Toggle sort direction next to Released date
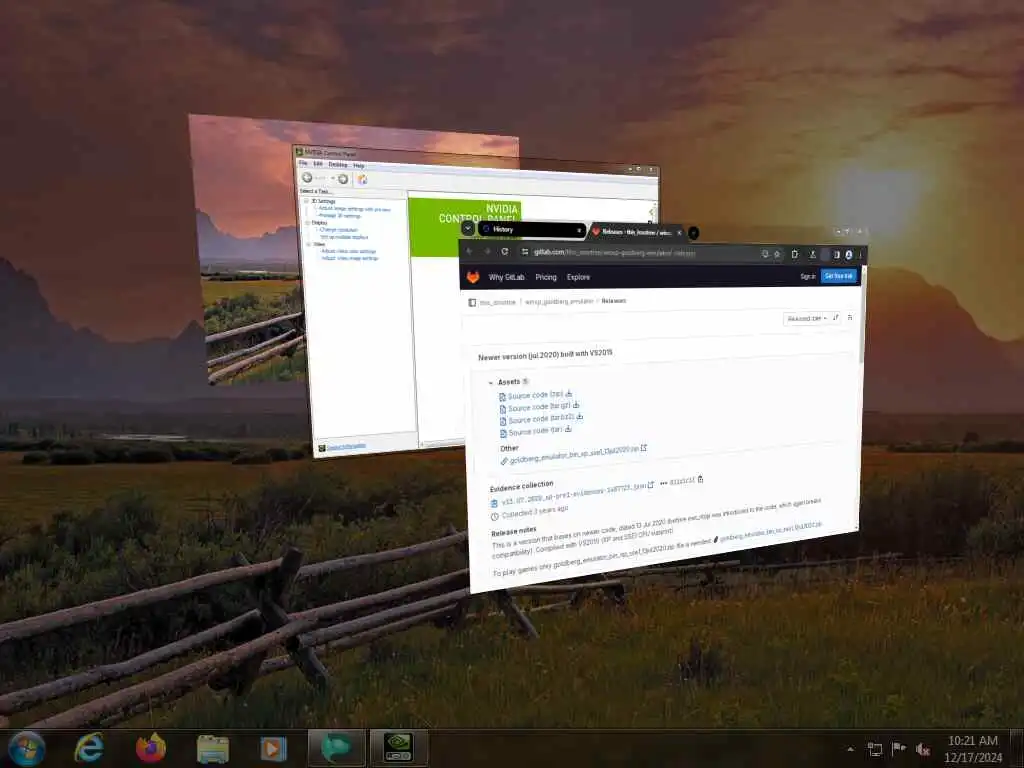The height and width of the screenshot is (768, 1024). 836,317
